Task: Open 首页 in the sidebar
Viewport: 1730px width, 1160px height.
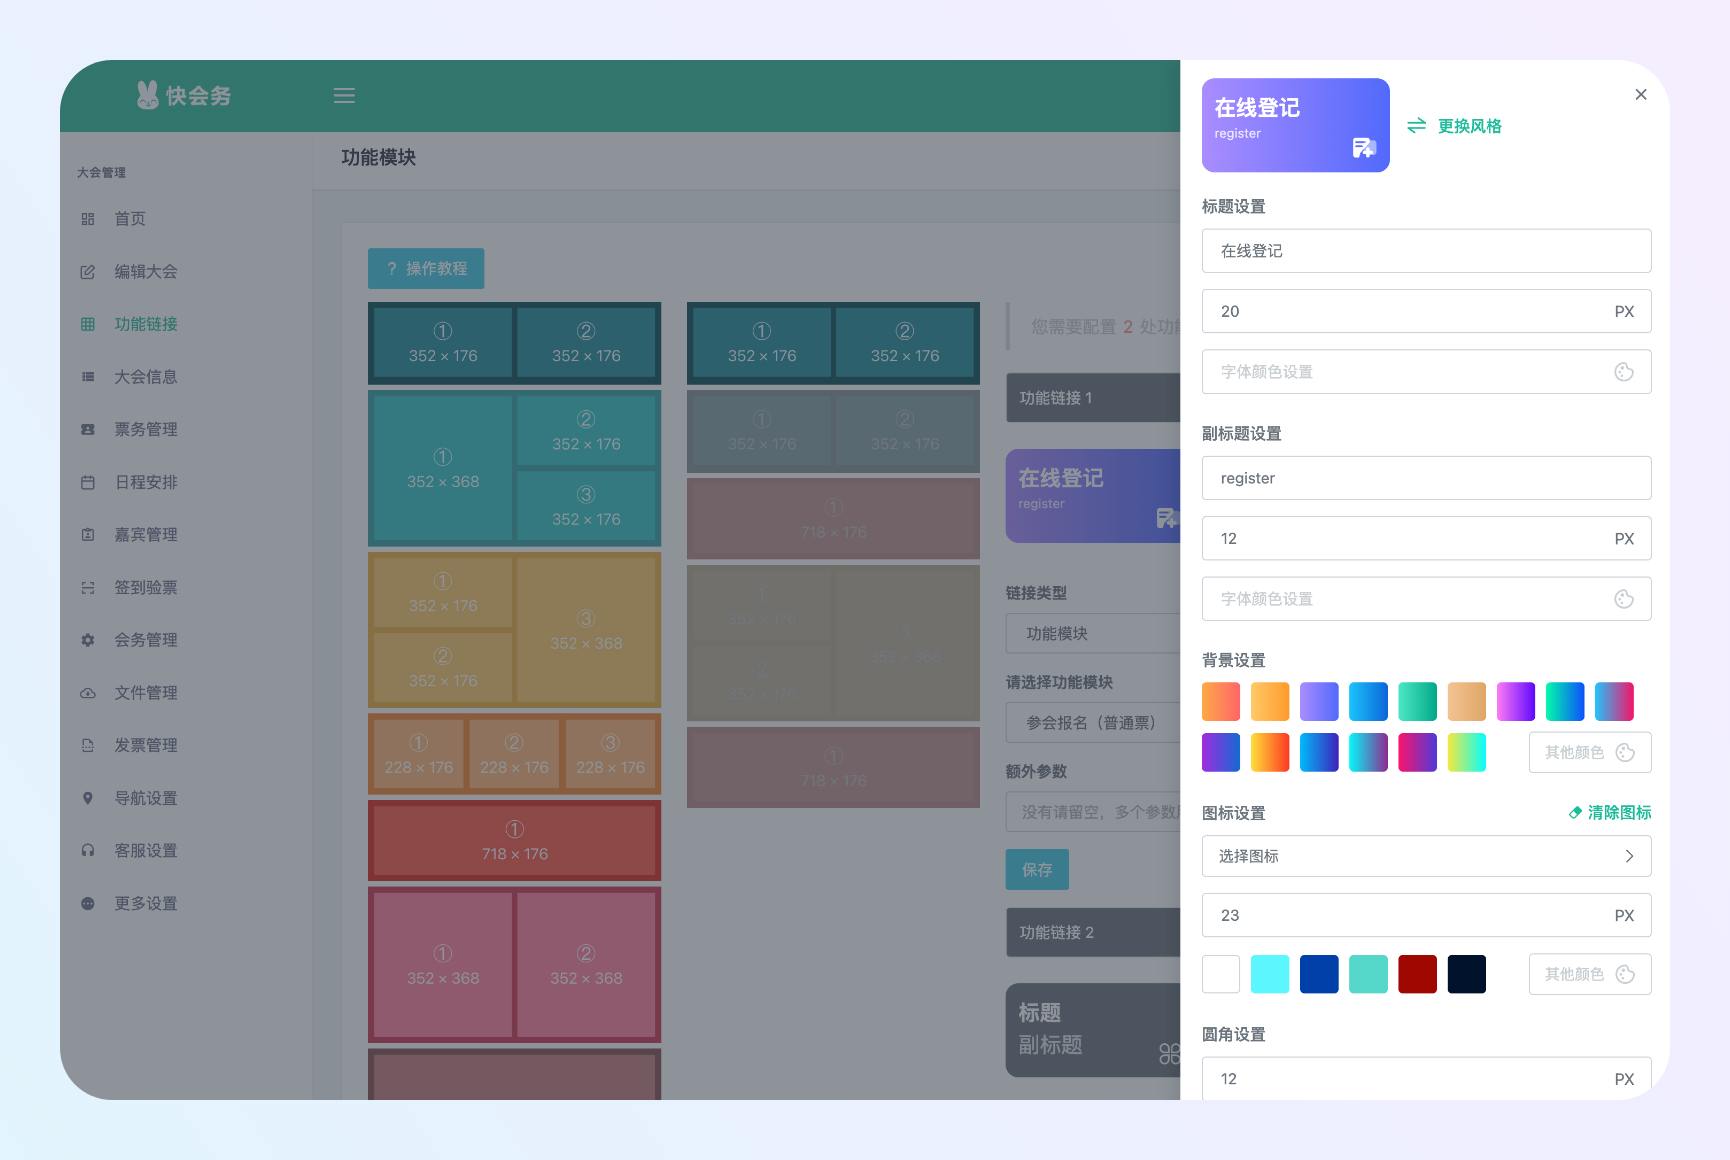Action: coord(130,219)
